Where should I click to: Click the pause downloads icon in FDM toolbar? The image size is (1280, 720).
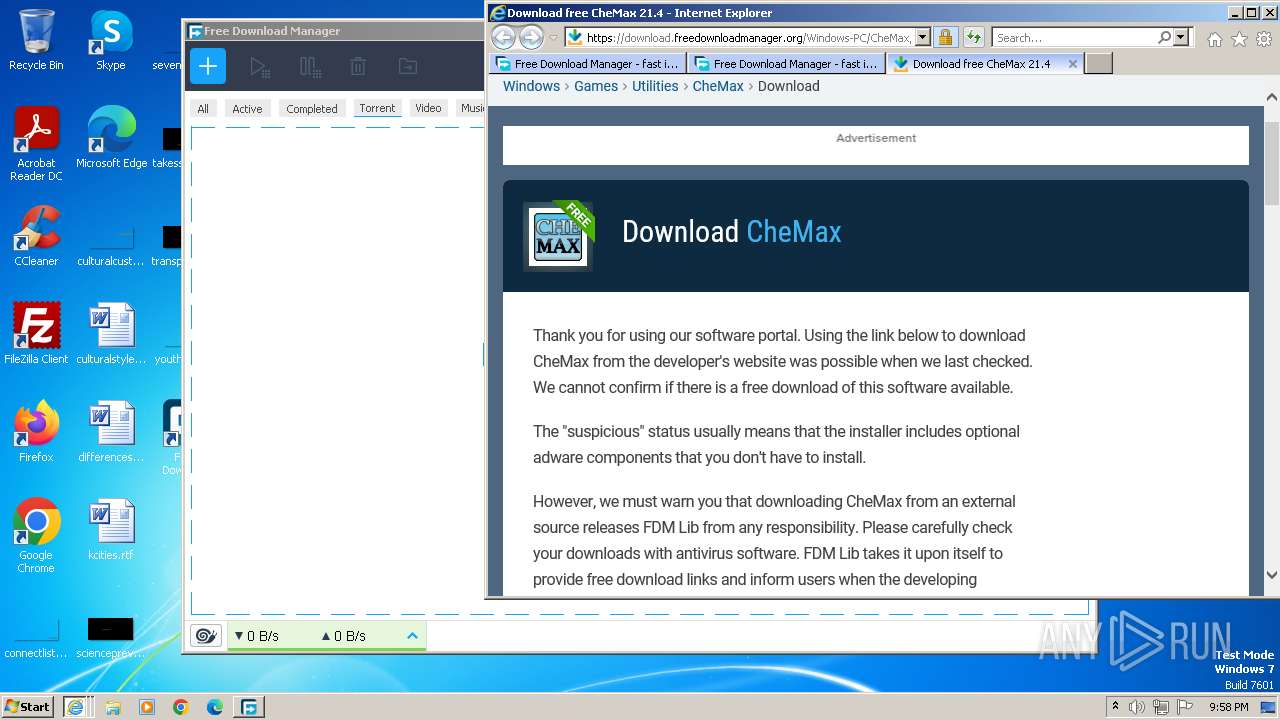click(310, 67)
